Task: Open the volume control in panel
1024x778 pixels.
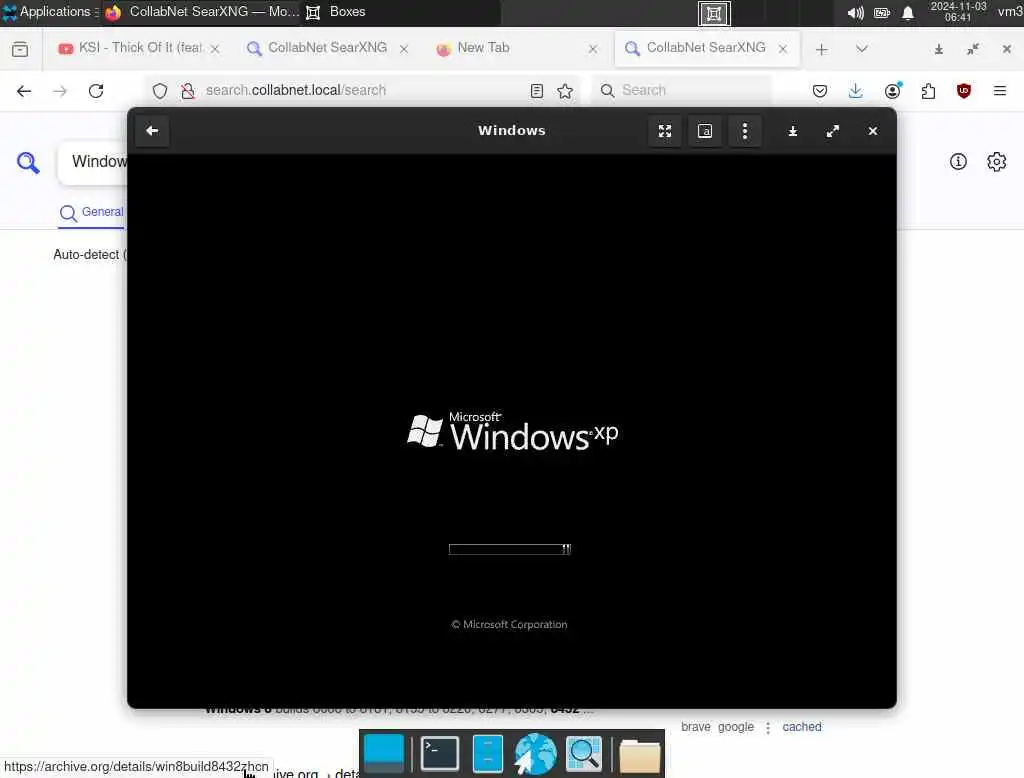Action: coord(855,13)
